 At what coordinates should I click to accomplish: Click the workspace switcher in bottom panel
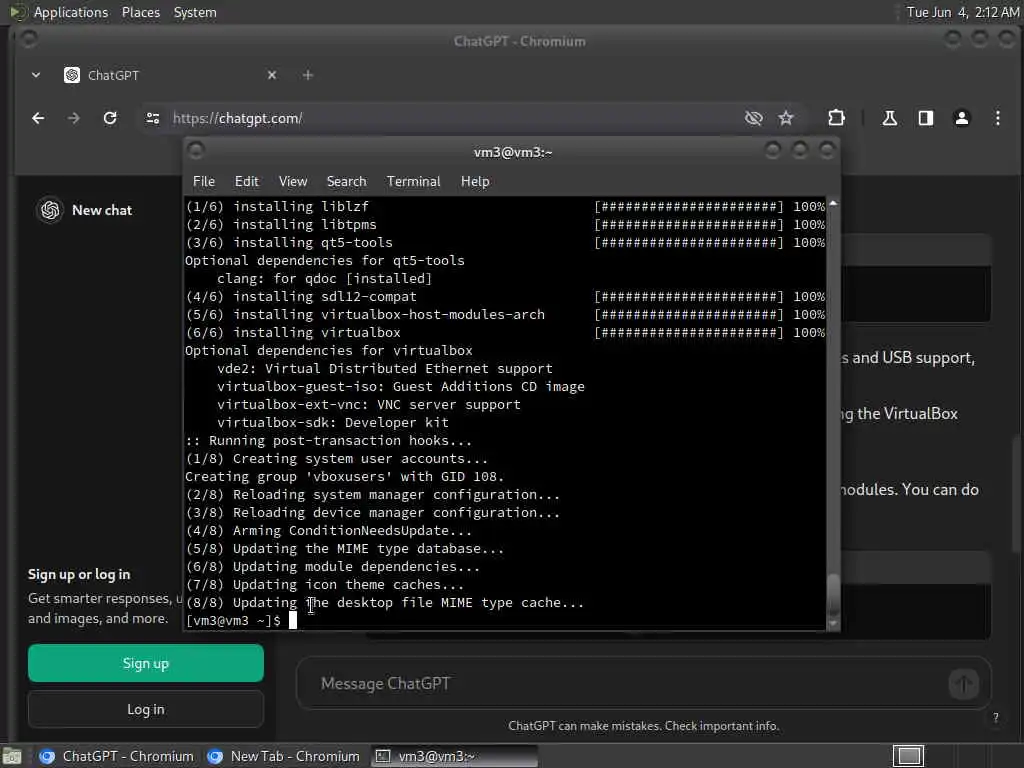point(908,756)
